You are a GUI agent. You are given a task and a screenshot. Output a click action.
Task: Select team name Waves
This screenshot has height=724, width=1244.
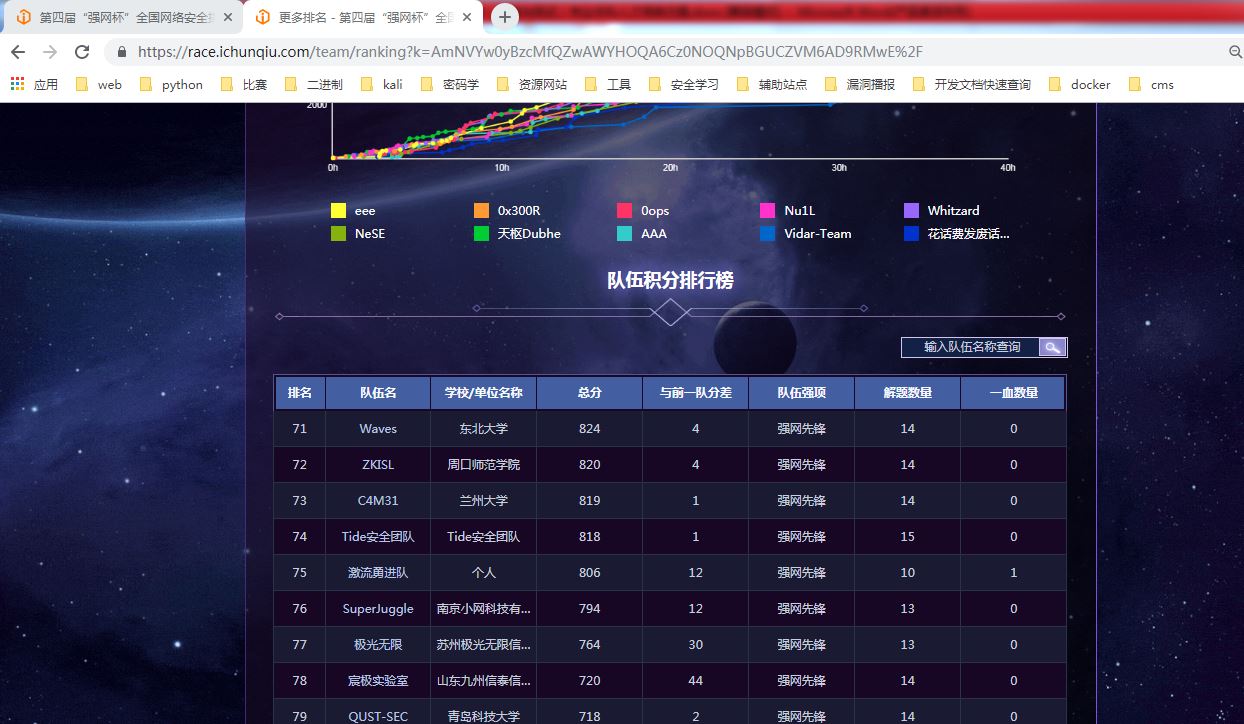[x=378, y=429]
